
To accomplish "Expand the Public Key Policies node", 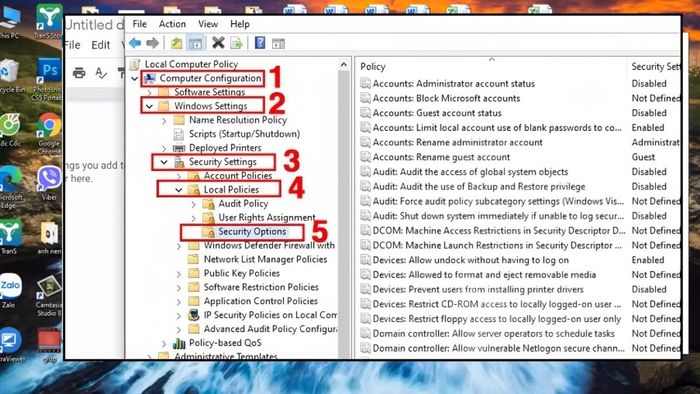I will [x=179, y=274].
